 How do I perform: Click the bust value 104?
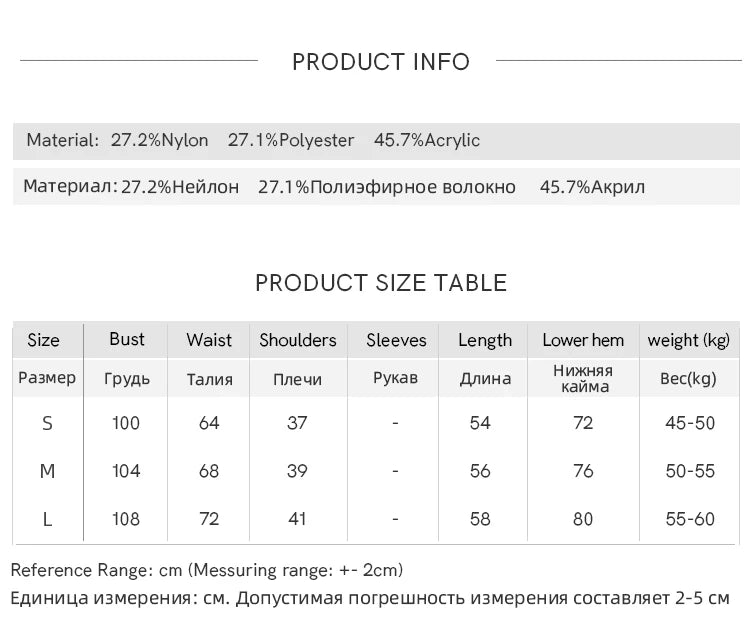pos(126,471)
